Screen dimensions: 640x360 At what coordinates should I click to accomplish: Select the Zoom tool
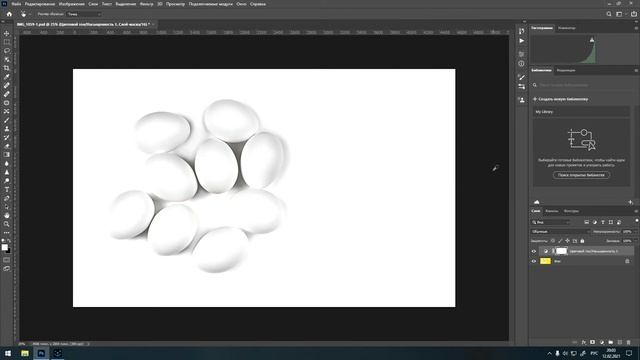7,224
